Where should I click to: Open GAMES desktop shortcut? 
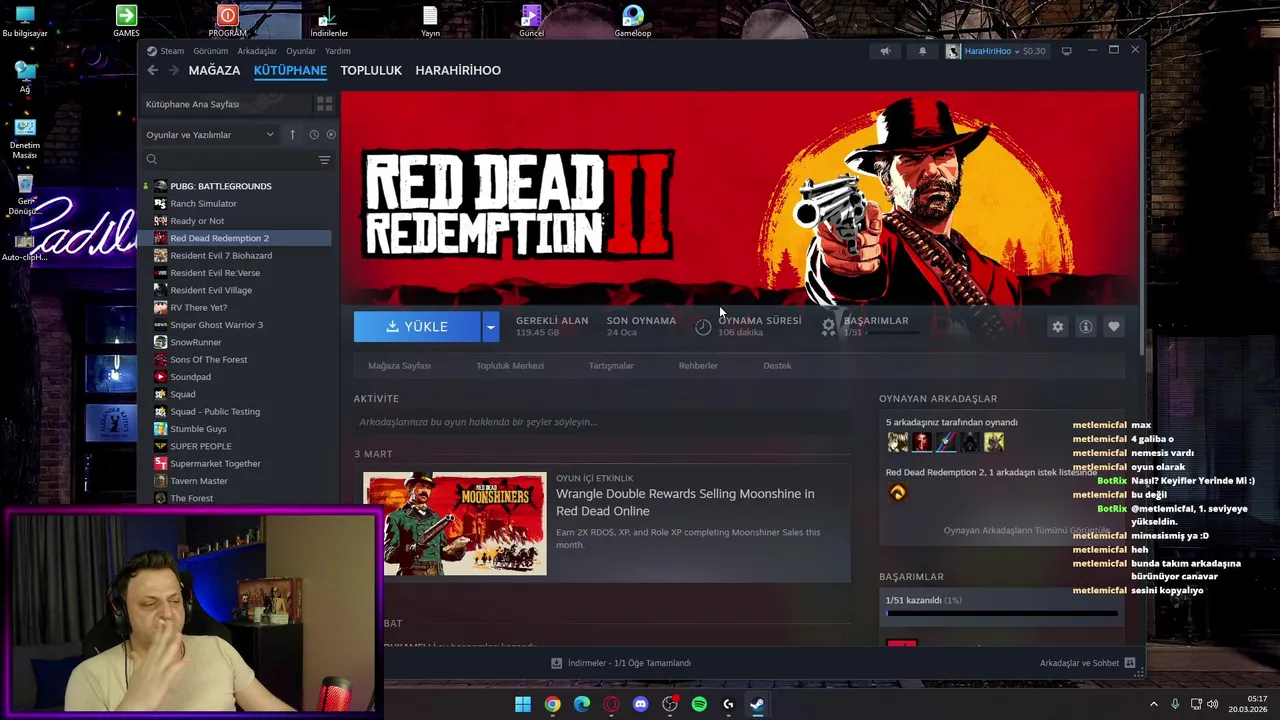click(126, 21)
